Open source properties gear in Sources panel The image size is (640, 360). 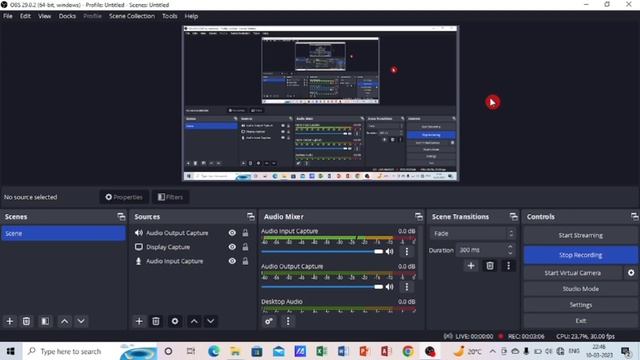(175, 321)
